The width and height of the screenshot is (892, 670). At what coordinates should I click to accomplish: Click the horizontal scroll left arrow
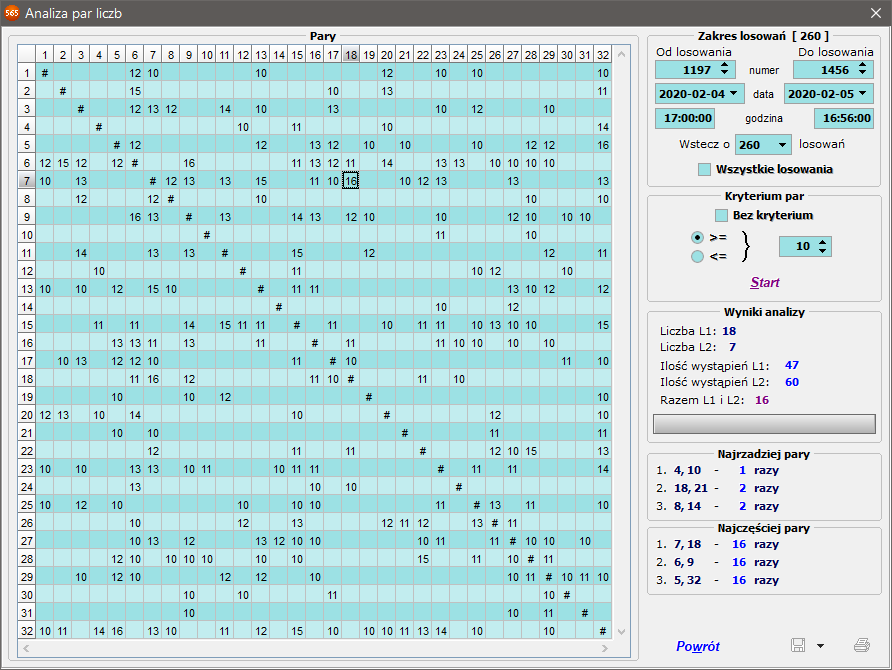click(26, 648)
